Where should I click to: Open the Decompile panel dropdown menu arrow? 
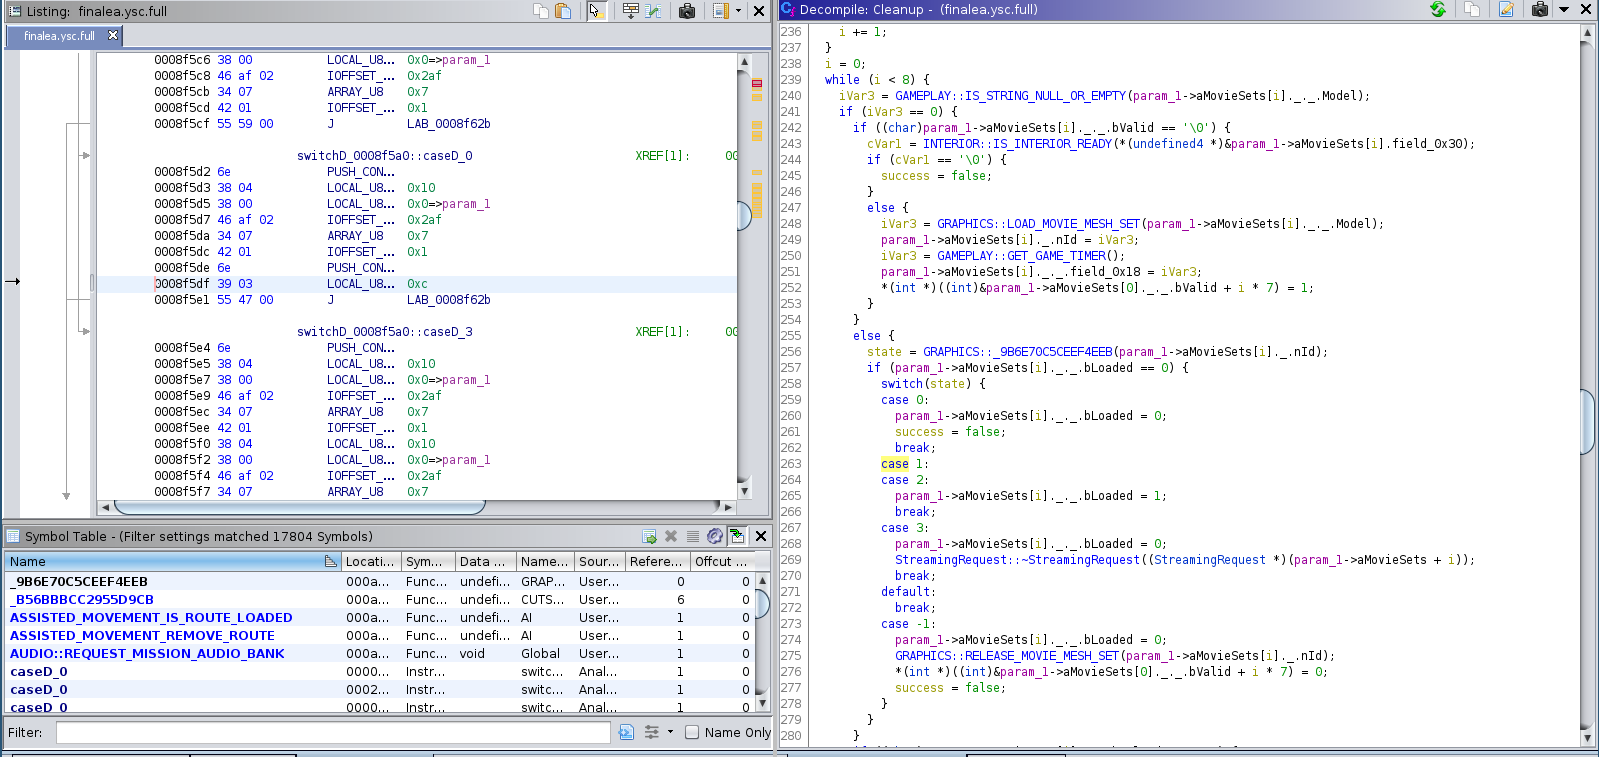coord(1564,9)
